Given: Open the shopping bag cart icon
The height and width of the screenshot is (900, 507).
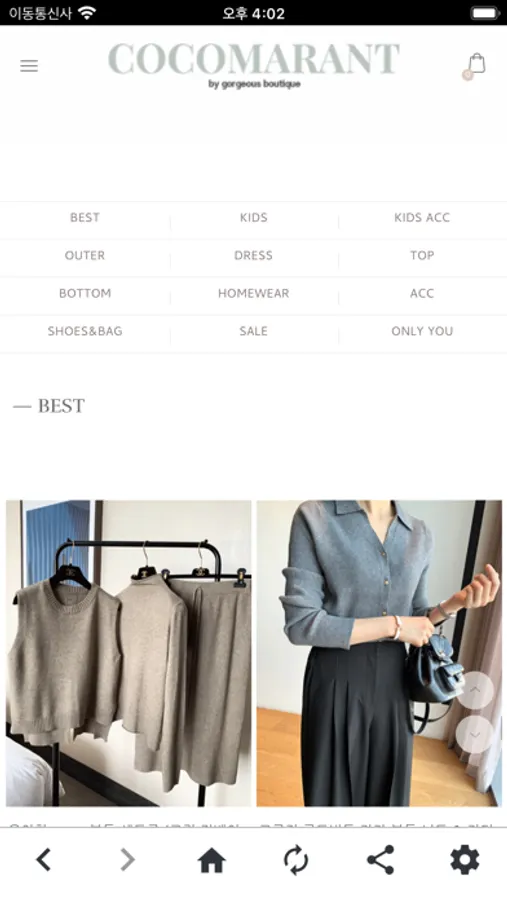Looking at the screenshot, I should pyautogui.click(x=476, y=63).
